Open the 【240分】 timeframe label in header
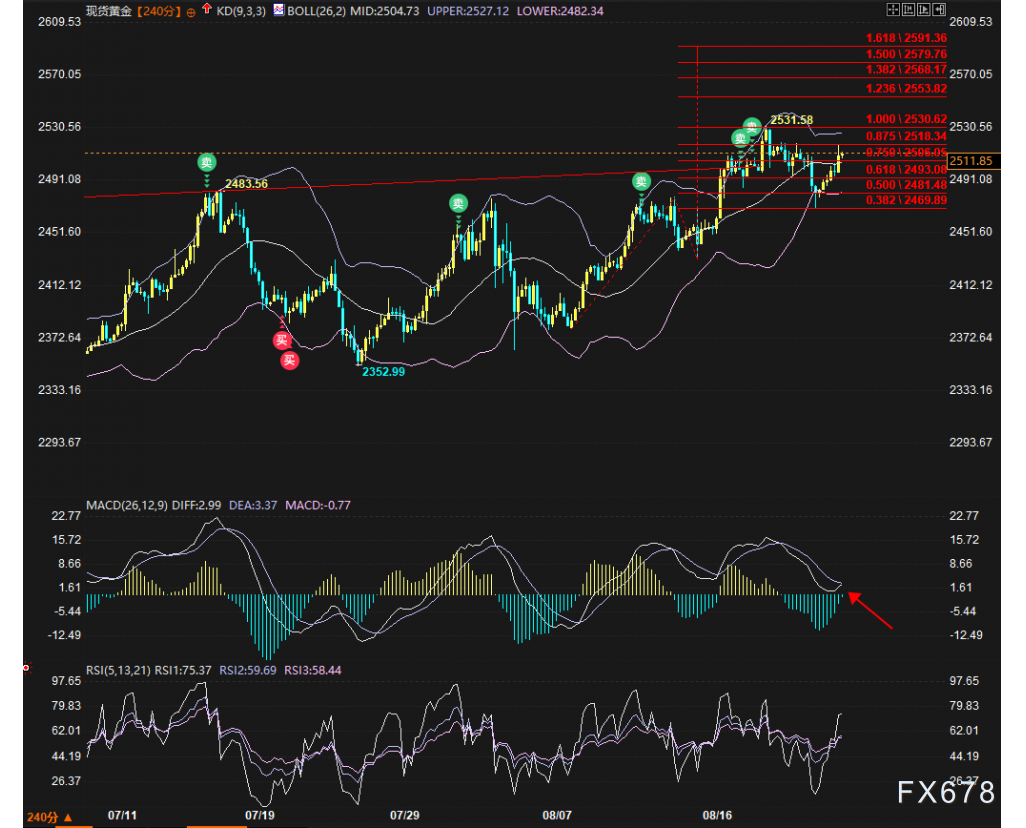1026x828 pixels. coord(159,11)
